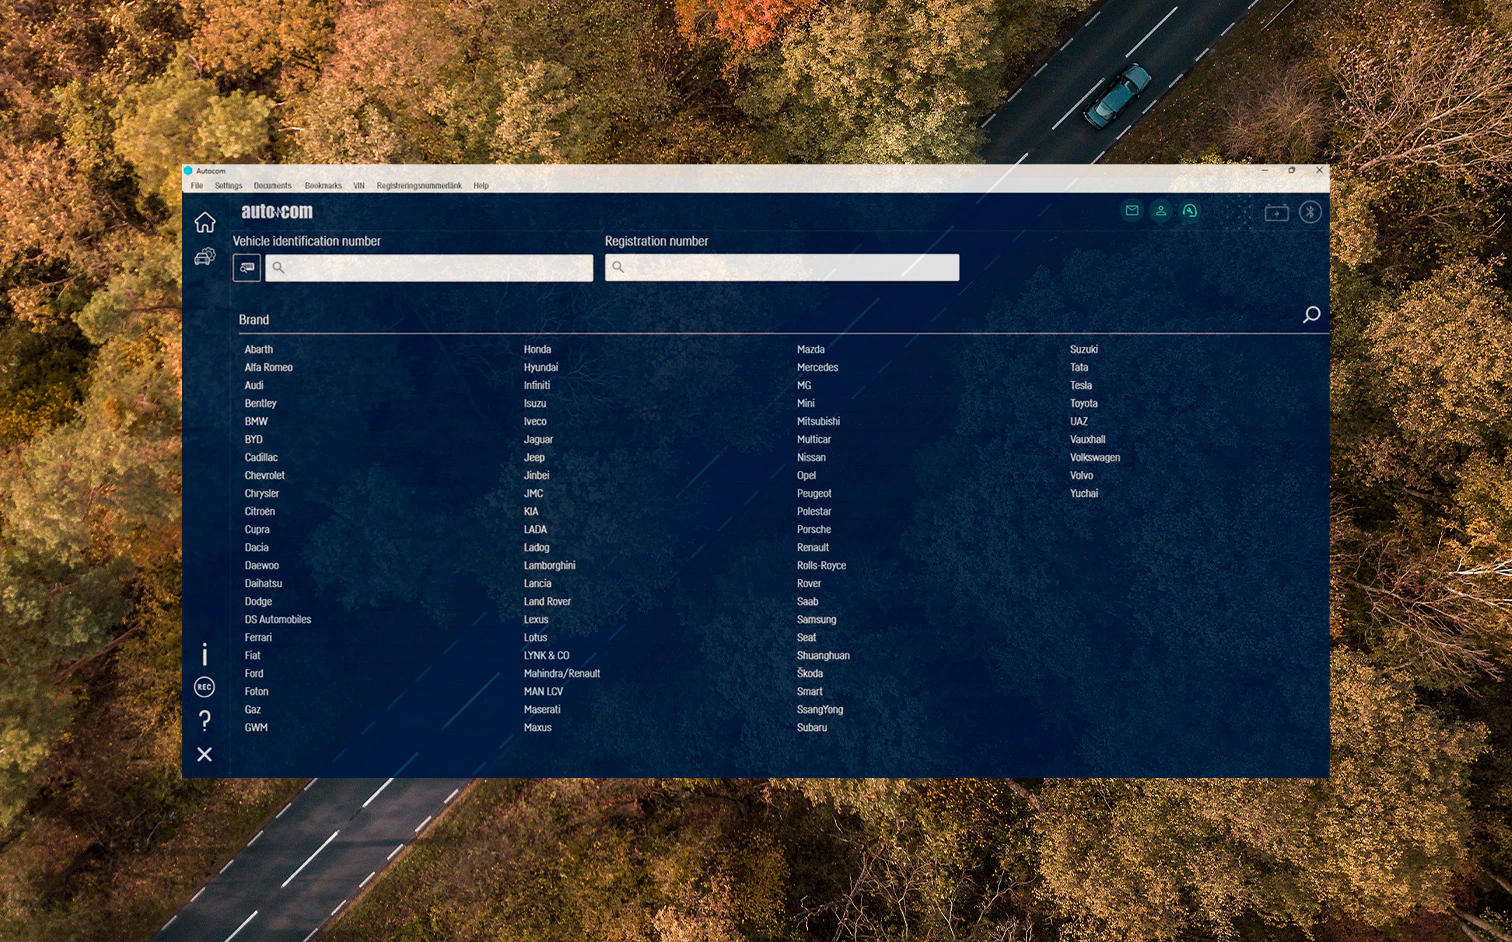Choose Nissan brand
The width and height of the screenshot is (1512, 942).
pyautogui.click(x=811, y=458)
